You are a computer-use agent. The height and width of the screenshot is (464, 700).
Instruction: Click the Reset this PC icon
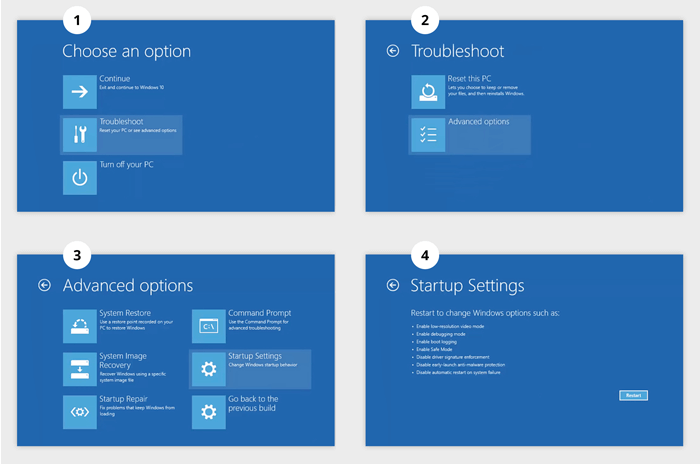point(428,91)
